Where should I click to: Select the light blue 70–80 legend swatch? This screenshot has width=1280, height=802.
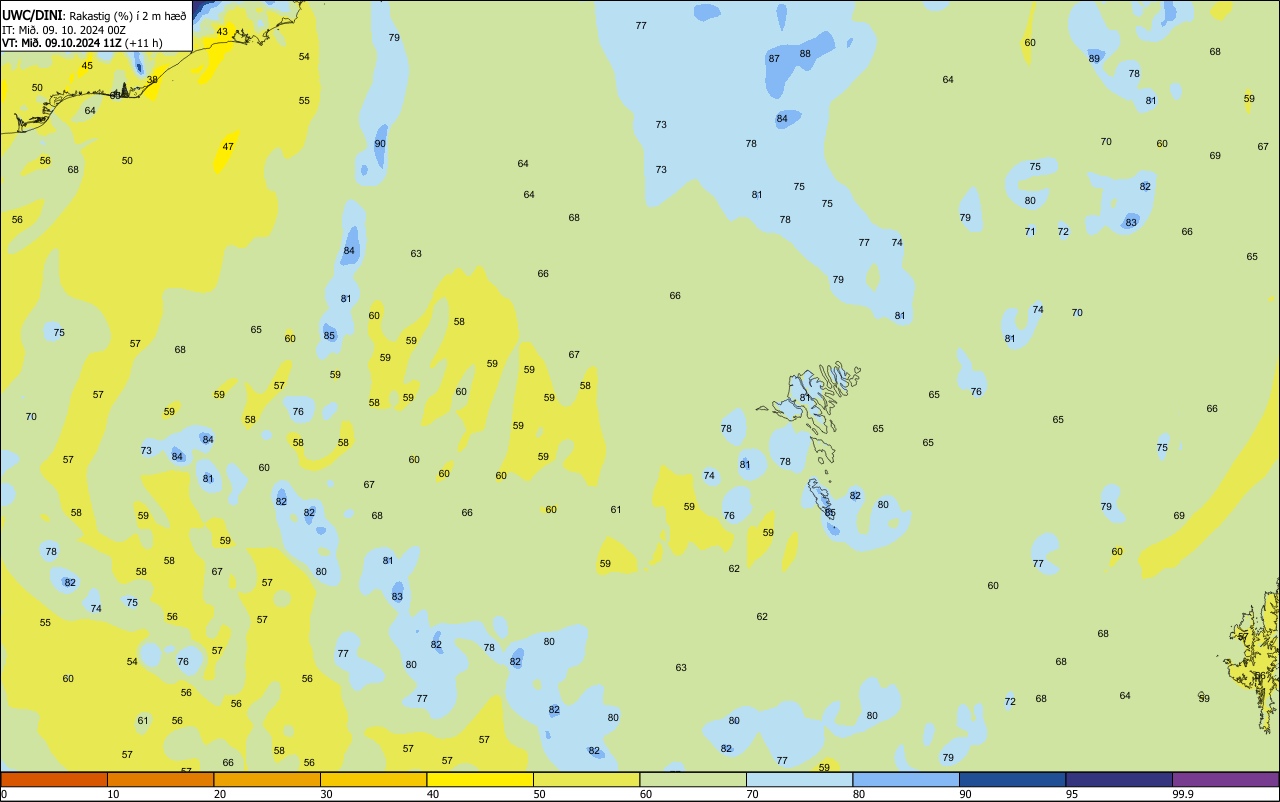pyautogui.click(x=799, y=779)
